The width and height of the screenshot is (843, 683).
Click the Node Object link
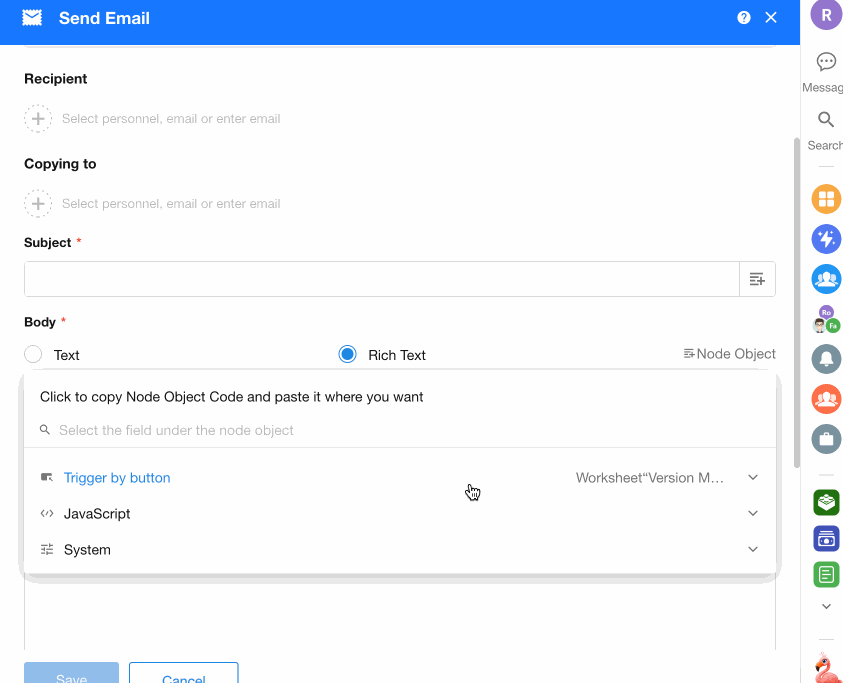point(729,354)
